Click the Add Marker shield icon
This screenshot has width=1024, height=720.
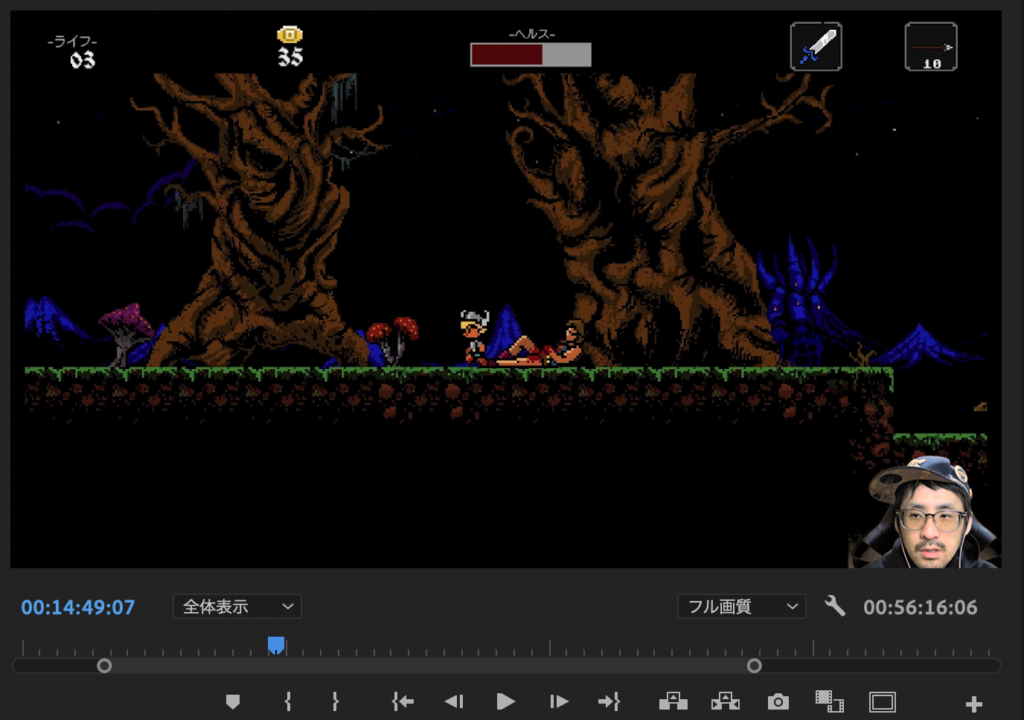click(x=233, y=702)
